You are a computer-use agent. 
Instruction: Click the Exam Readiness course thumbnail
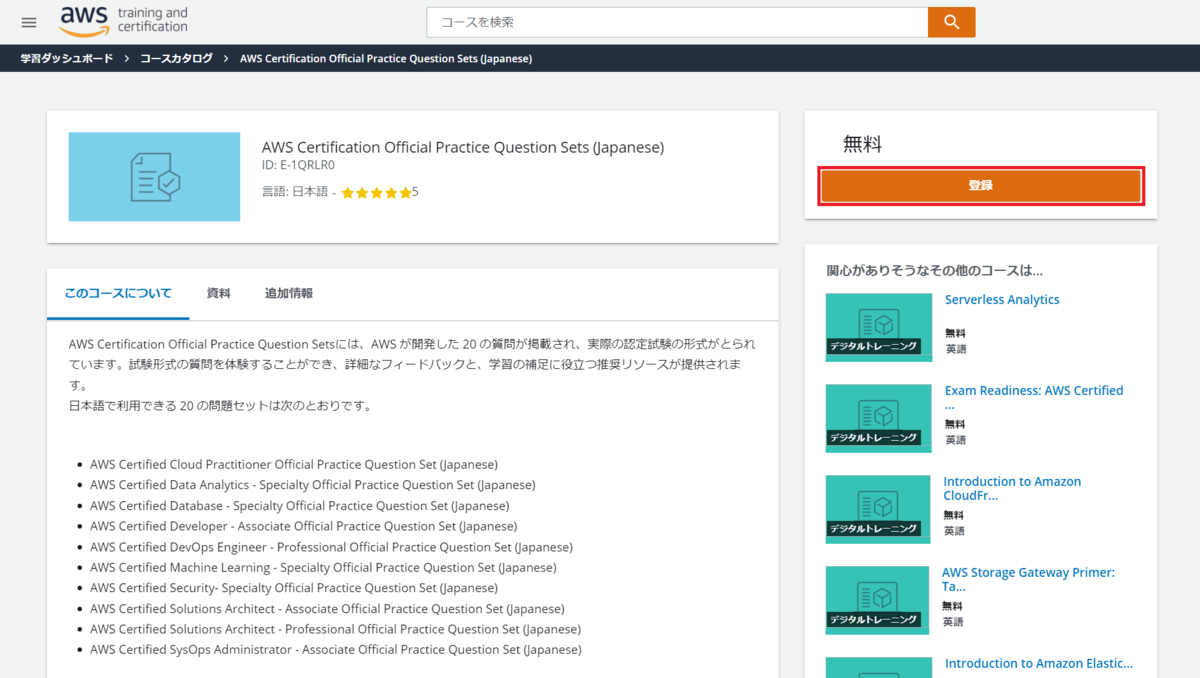(878, 418)
